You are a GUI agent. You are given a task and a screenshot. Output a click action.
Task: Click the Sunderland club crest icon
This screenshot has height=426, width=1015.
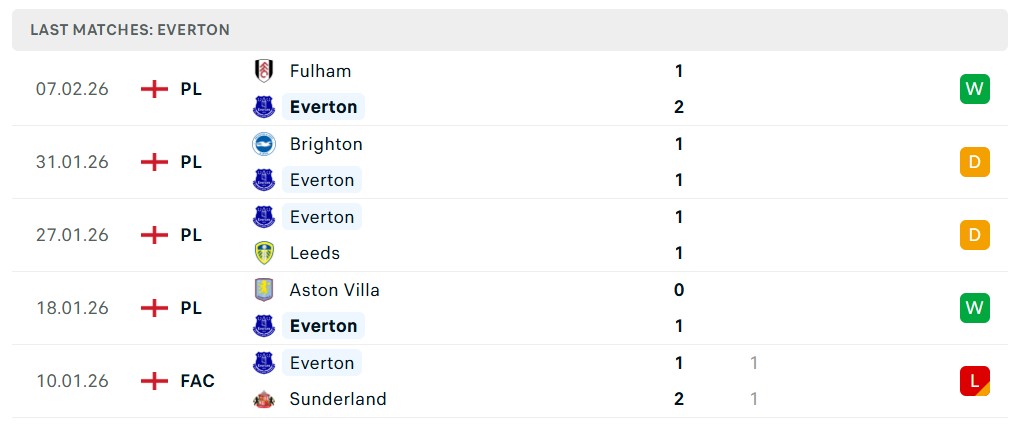click(x=264, y=399)
